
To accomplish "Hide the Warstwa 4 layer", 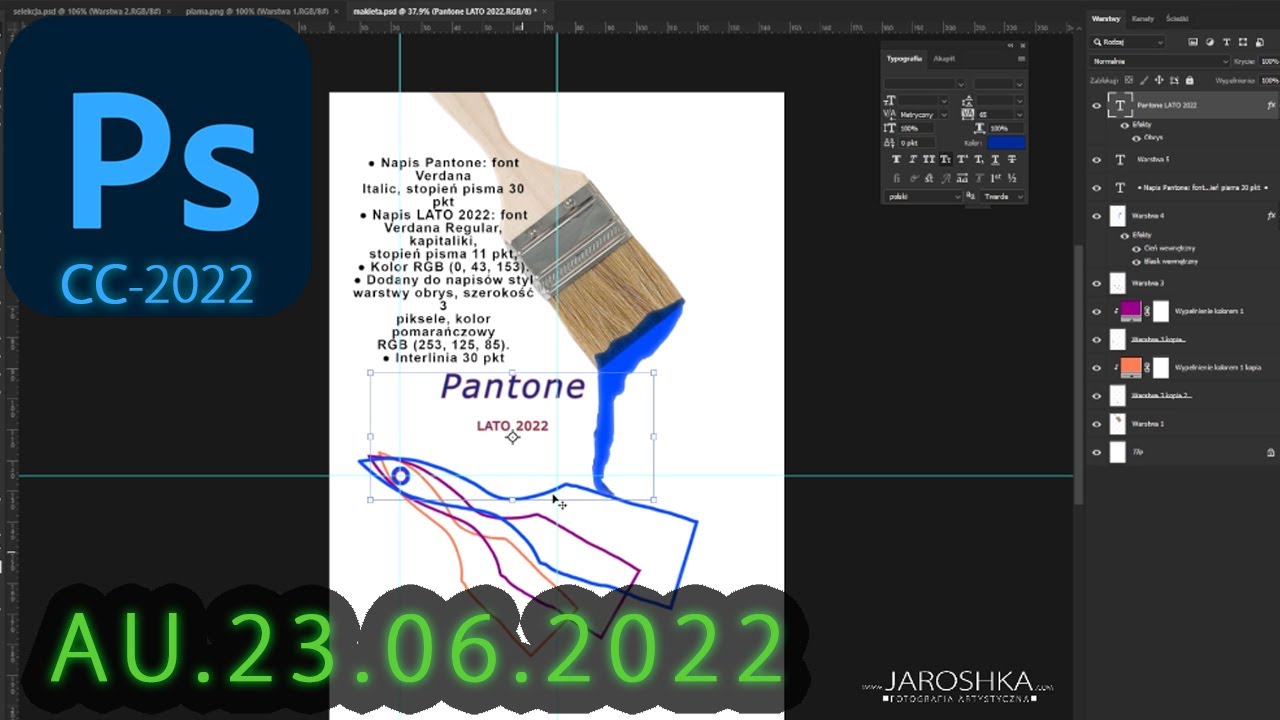I will pyautogui.click(x=1097, y=215).
